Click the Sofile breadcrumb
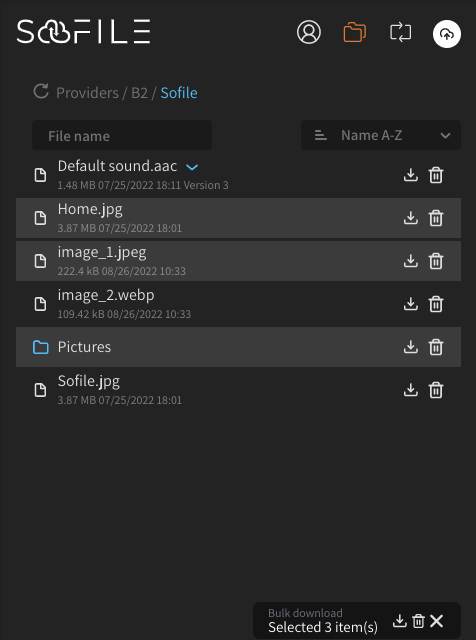 tap(179, 93)
